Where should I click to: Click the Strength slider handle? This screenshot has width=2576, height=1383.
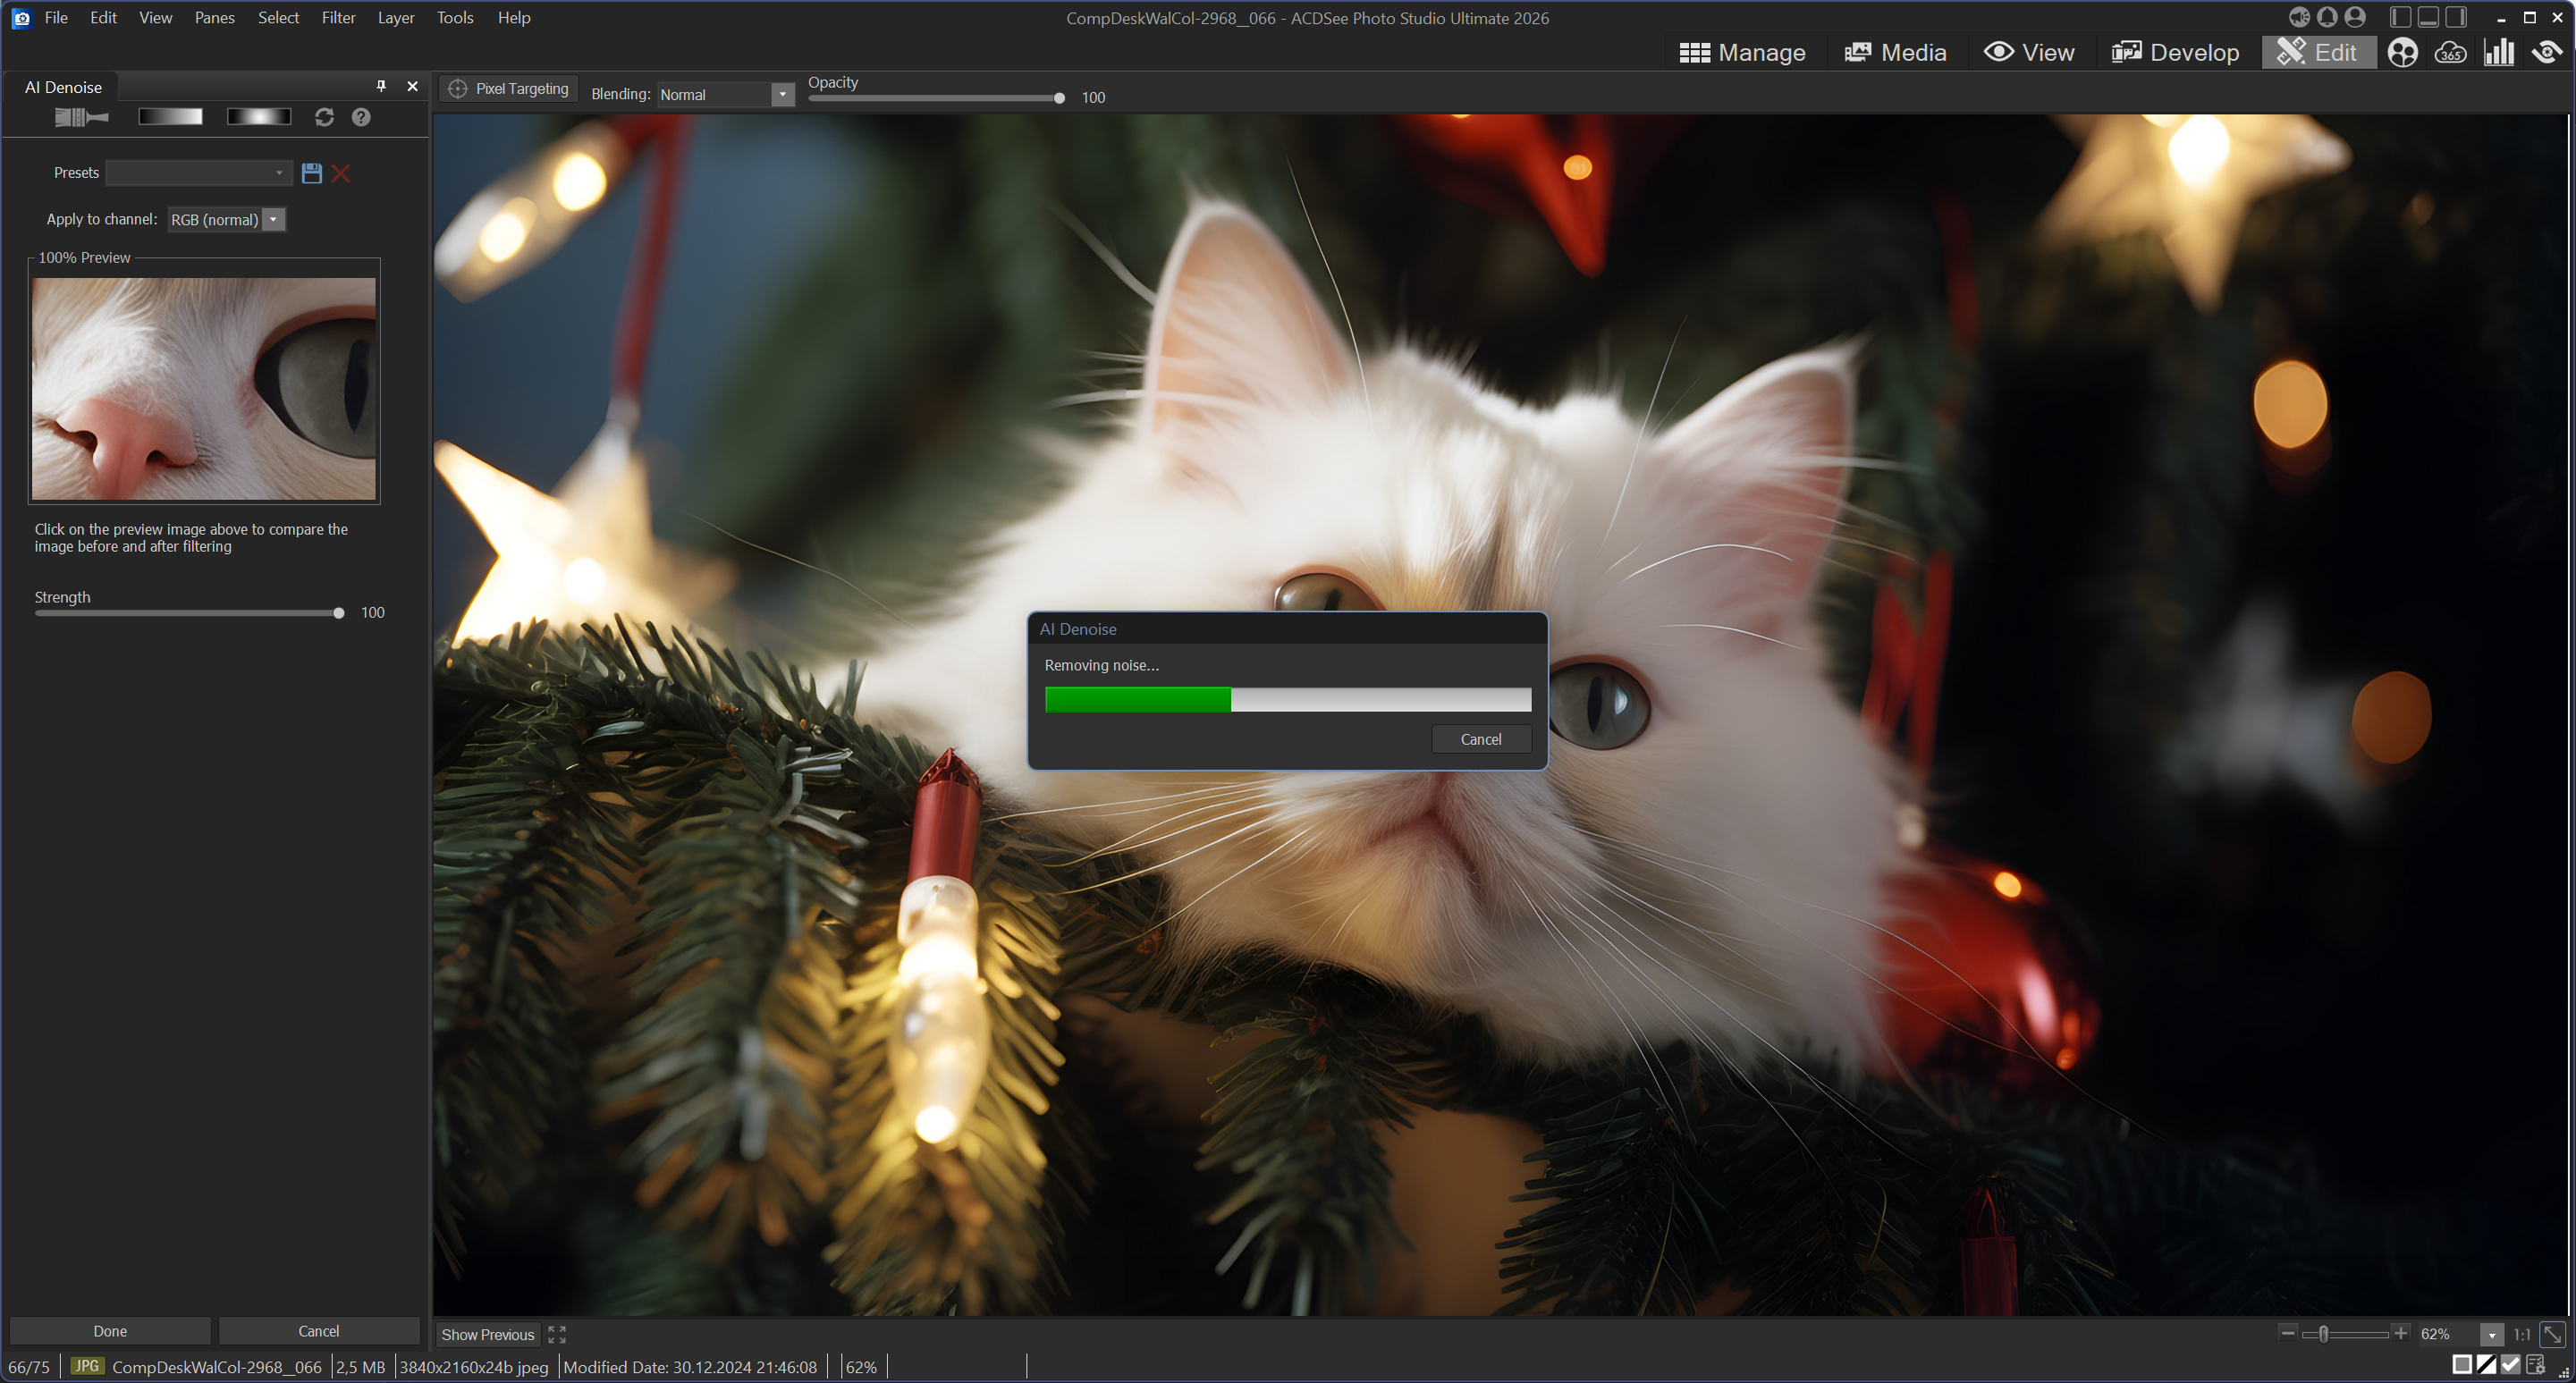pyautogui.click(x=339, y=613)
